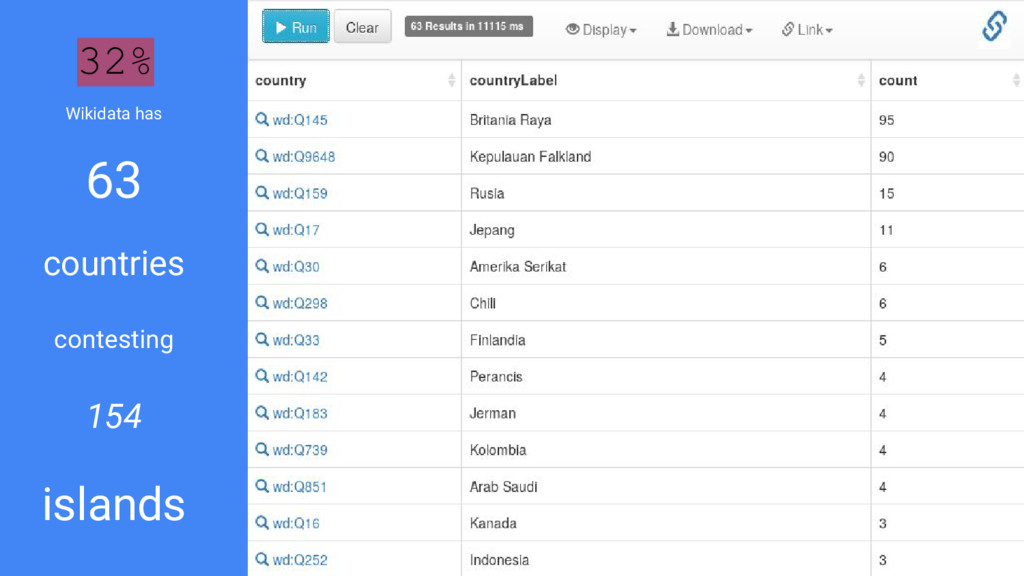Explore wd:Q159 via its magnifier icon
Screen dimensions: 1024x576
click(262, 193)
